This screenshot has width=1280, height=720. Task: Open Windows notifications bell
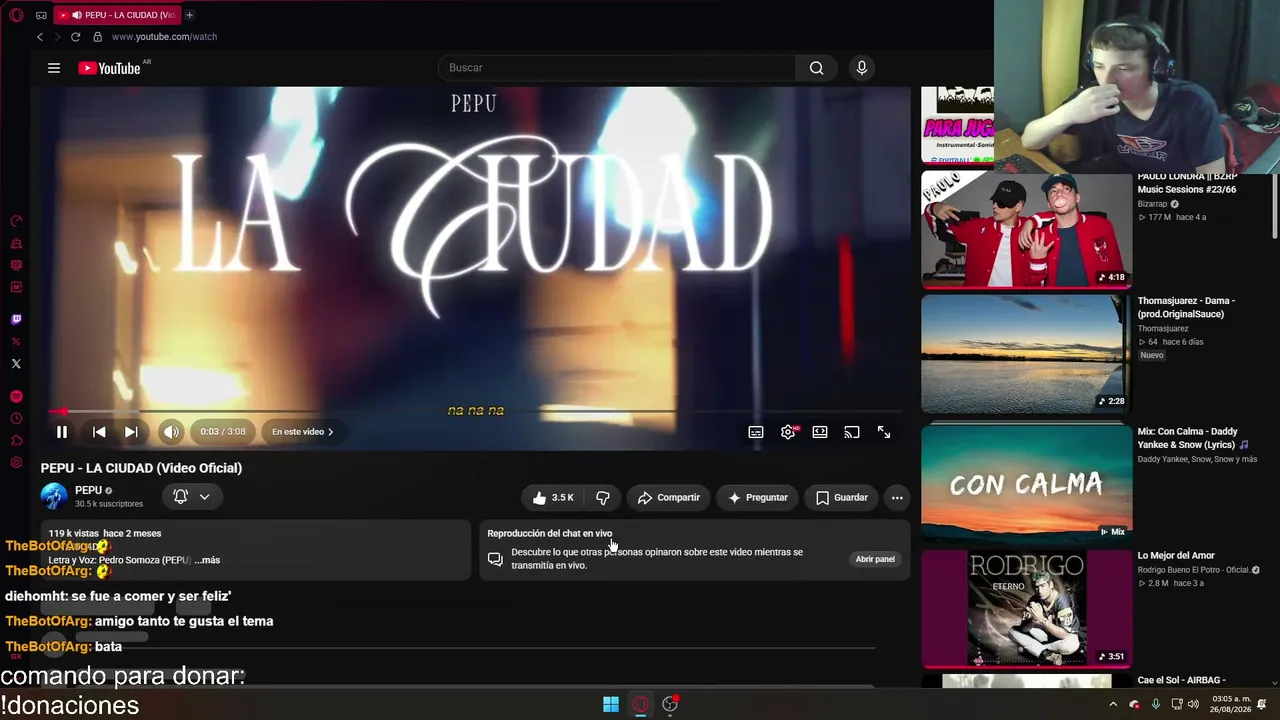click(x=1262, y=705)
